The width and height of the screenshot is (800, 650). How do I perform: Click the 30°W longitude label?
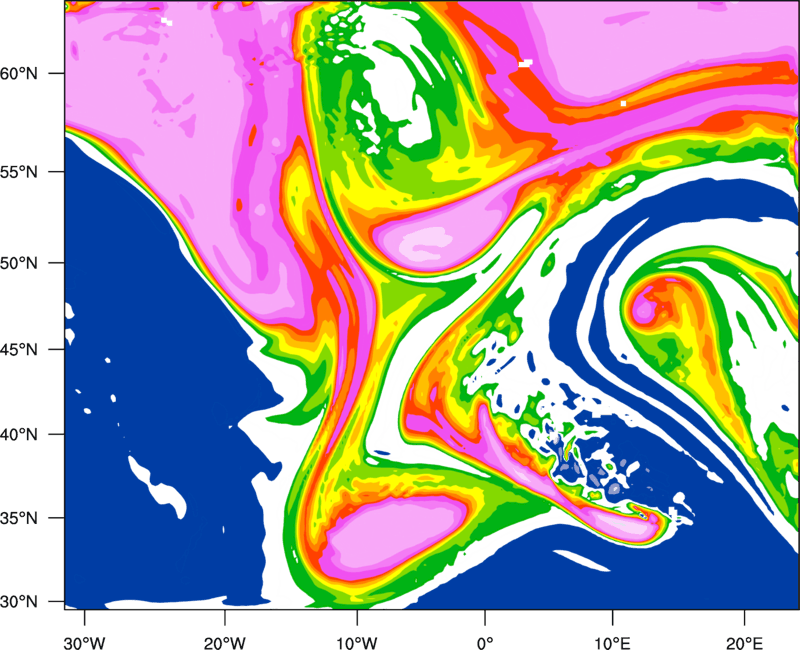84,643
